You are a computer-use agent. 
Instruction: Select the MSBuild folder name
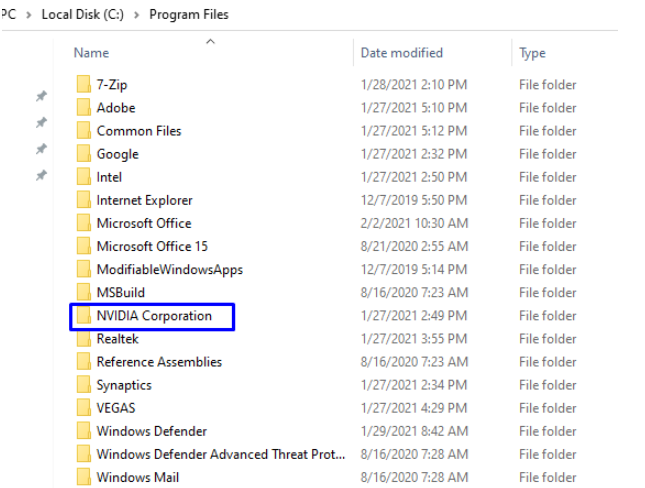pyautogui.click(x=121, y=293)
